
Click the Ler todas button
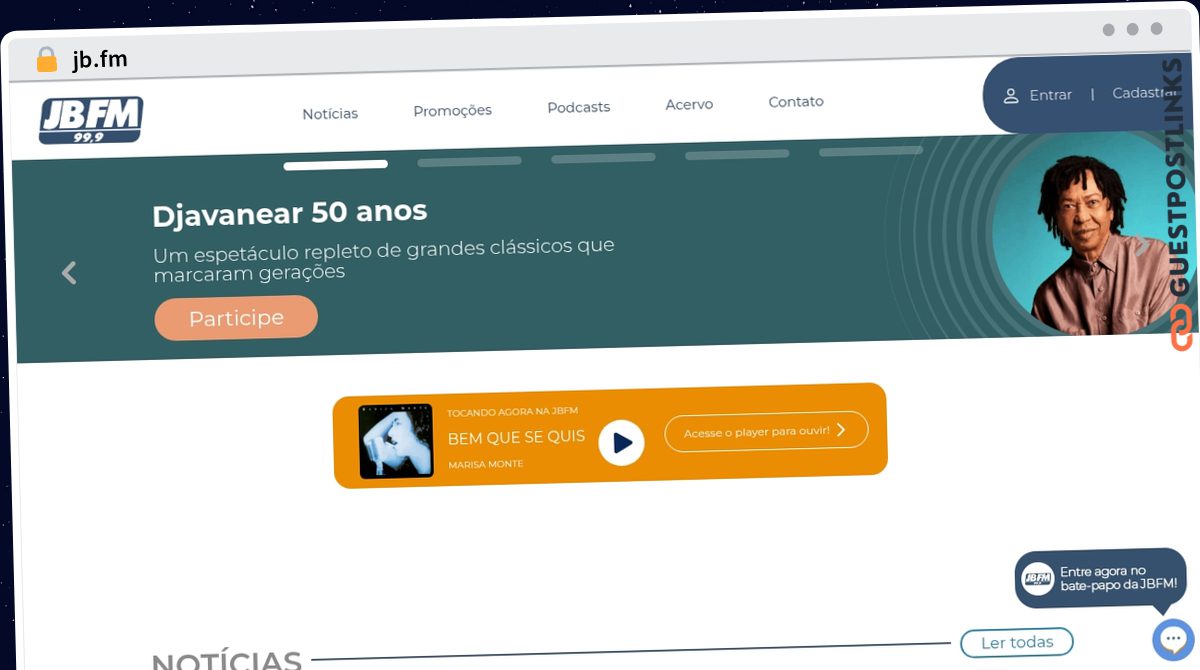1017,642
